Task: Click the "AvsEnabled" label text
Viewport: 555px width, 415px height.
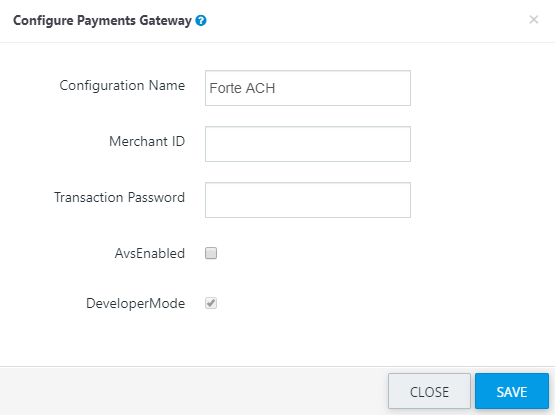Action: [150, 254]
